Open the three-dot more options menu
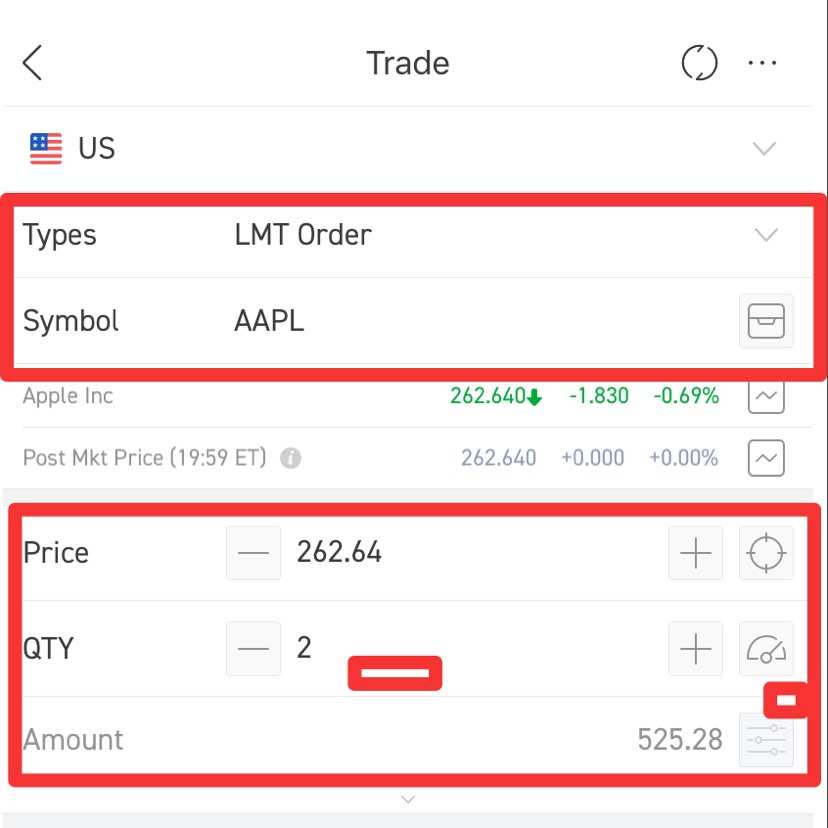Screen dimensions: 828x828 click(x=763, y=63)
